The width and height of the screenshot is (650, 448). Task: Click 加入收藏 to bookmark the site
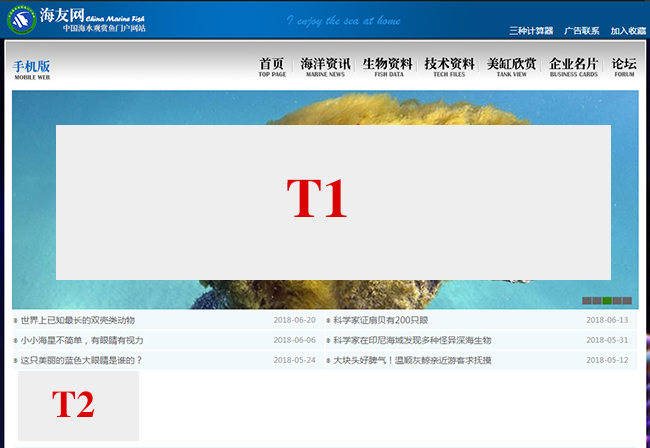[628, 31]
